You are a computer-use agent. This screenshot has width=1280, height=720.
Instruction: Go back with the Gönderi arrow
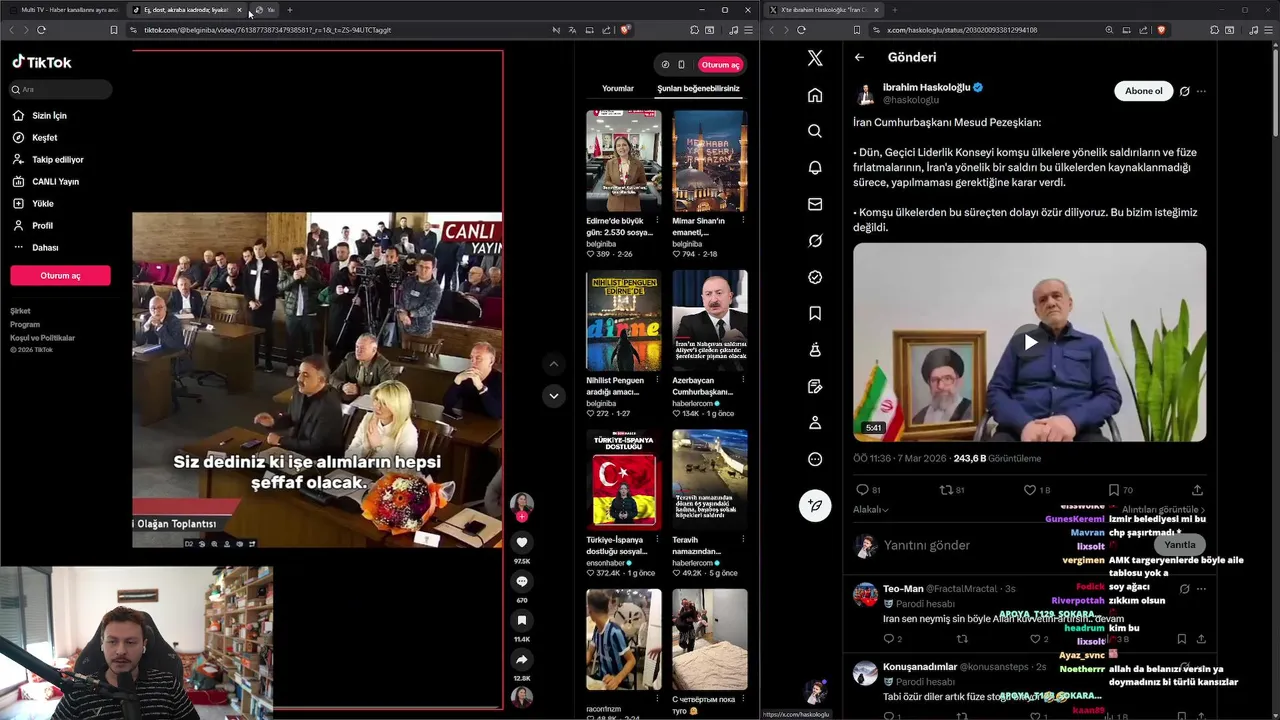click(x=859, y=57)
